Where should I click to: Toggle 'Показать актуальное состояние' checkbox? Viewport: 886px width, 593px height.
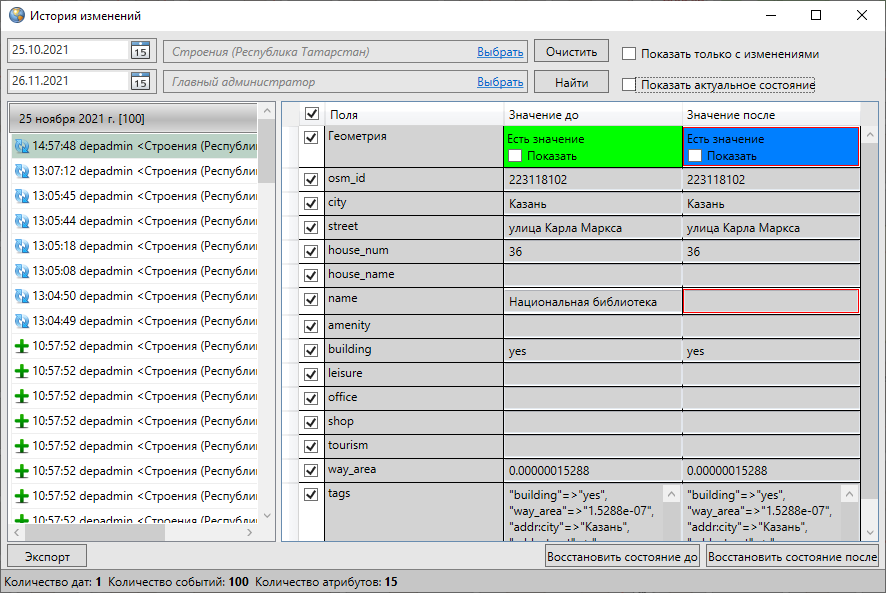pyautogui.click(x=629, y=85)
